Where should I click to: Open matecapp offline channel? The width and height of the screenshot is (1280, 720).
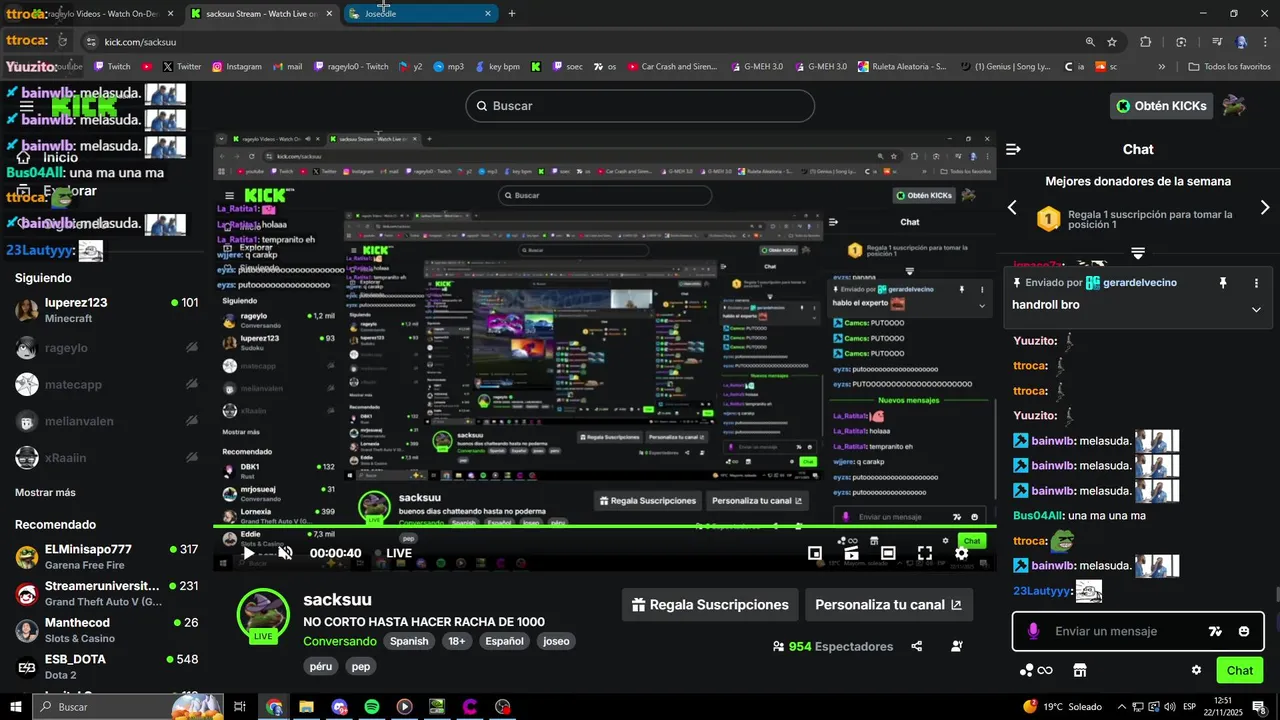coord(106,384)
